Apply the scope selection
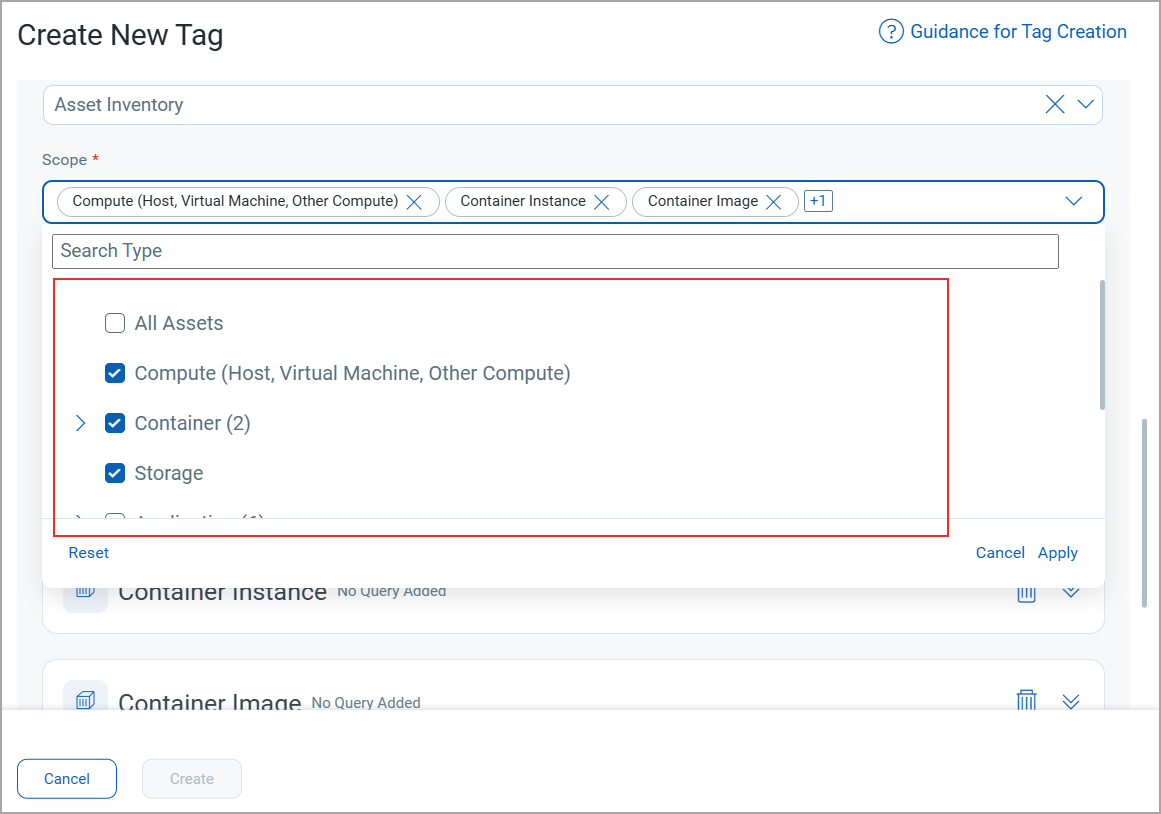 click(x=1057, y=553)
